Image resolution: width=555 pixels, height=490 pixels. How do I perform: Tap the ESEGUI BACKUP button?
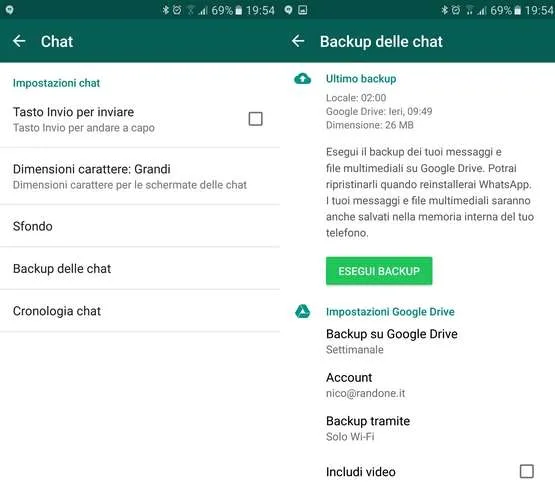(379, 271)
